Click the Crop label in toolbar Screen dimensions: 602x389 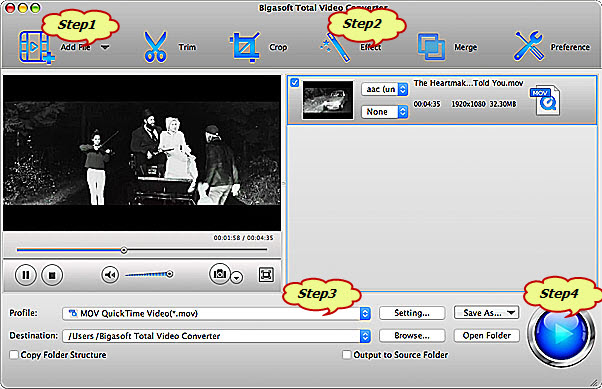[278, 47]
